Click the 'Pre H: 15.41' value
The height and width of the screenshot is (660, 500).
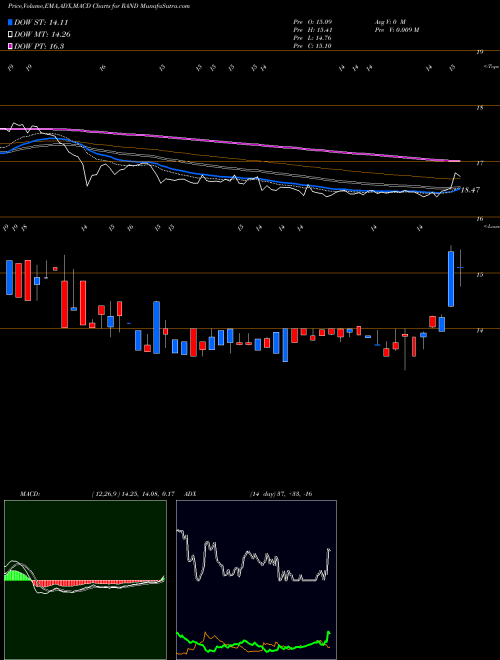pyautogui.click(x=313, y=30)
